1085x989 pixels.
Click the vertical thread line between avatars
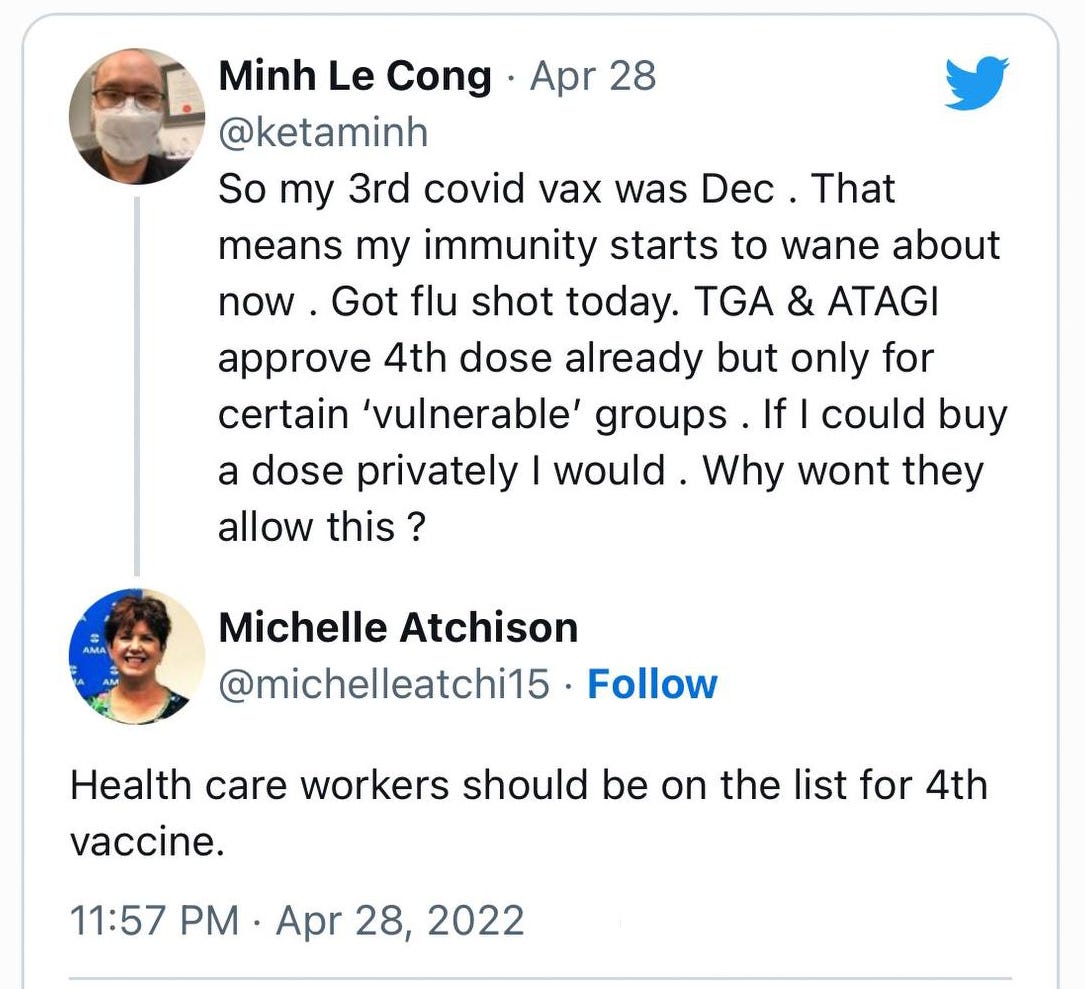tap(137, 386)
